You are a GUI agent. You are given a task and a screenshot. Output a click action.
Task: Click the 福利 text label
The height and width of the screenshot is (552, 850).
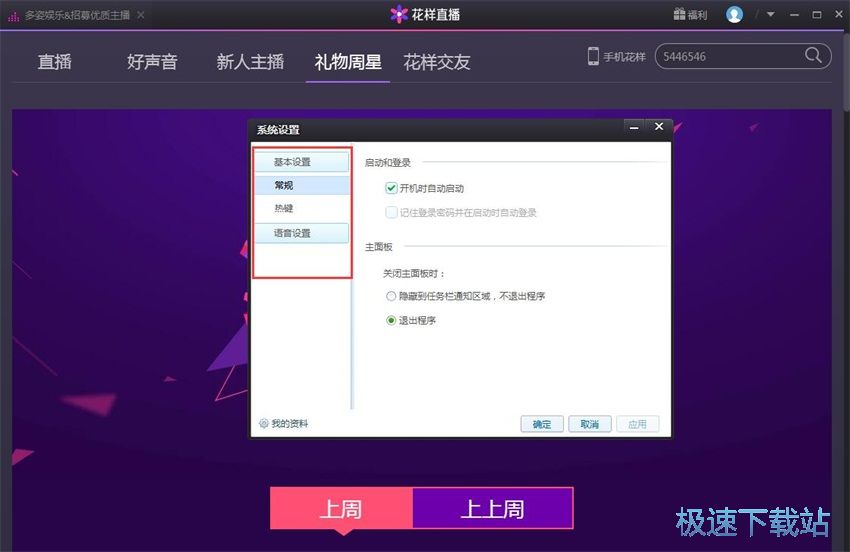698,15
